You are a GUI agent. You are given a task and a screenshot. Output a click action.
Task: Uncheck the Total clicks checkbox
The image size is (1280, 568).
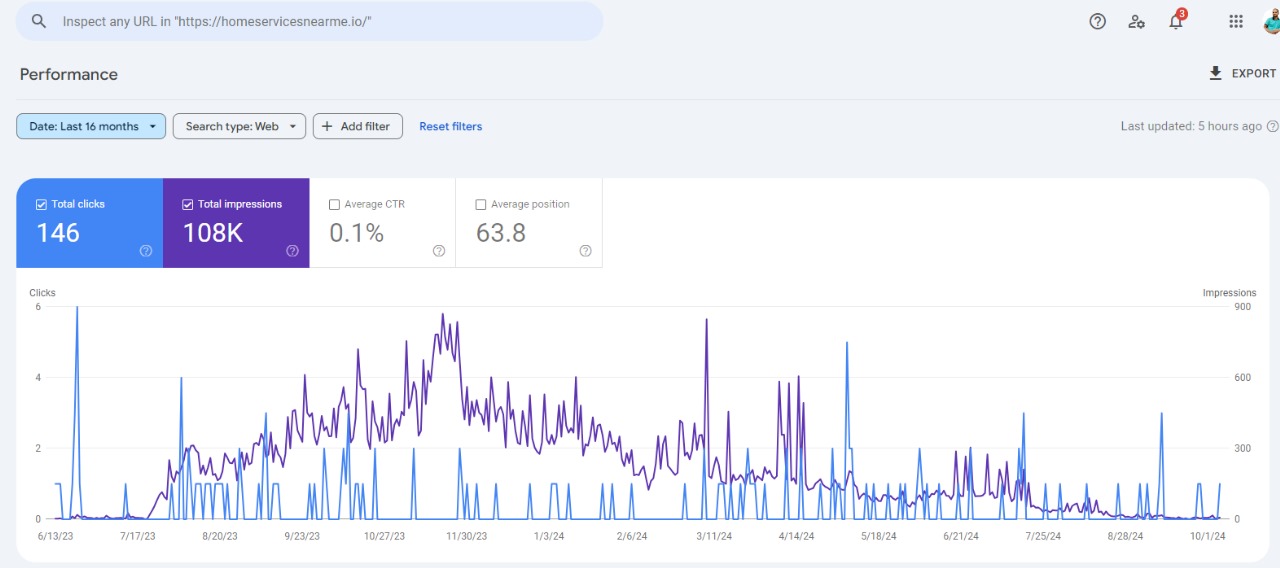[41, 204]
